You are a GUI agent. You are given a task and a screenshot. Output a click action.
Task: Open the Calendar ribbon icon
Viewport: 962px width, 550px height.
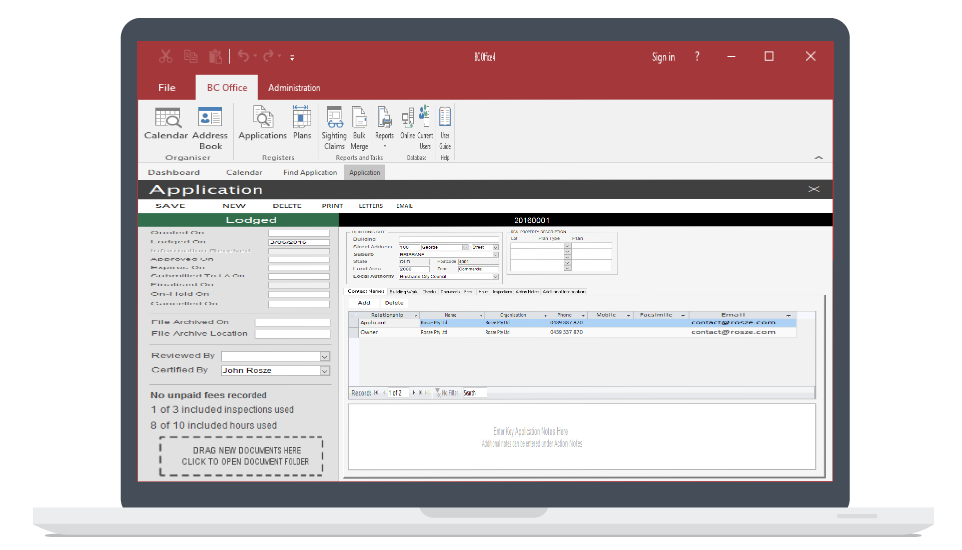pyautogui.click(x=166, y=123)
